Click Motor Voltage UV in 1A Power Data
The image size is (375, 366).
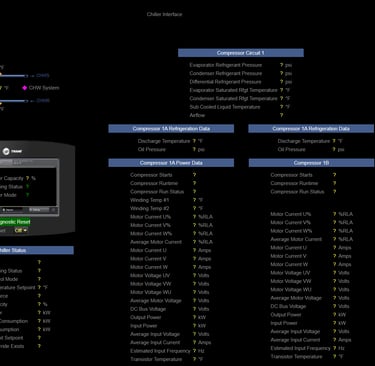coord(150,275)
